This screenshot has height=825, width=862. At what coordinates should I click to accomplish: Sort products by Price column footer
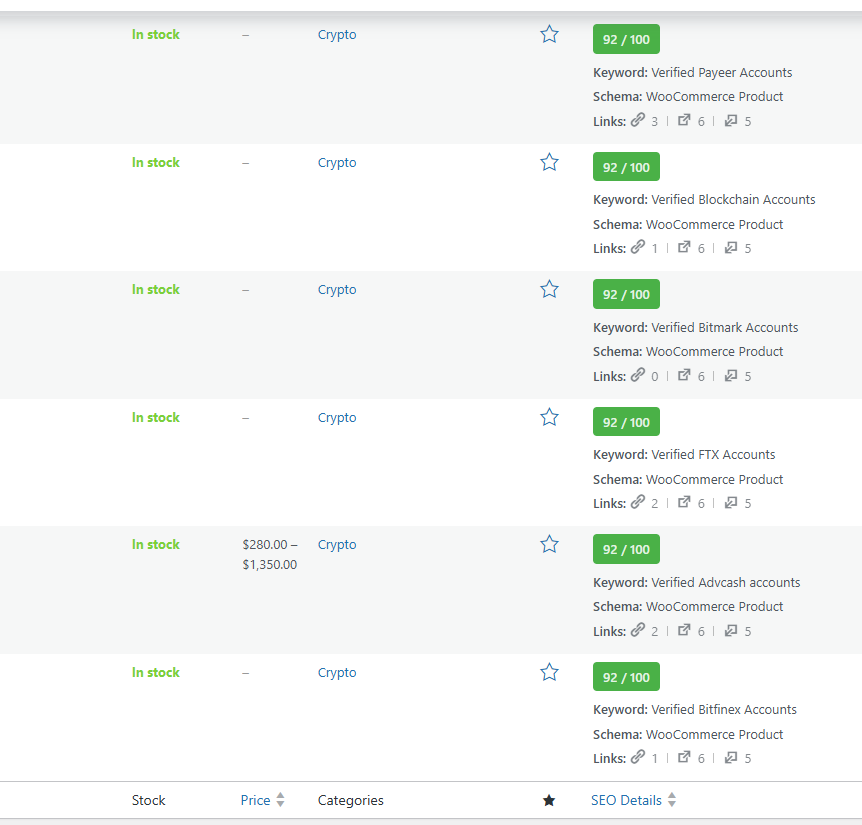255,800
